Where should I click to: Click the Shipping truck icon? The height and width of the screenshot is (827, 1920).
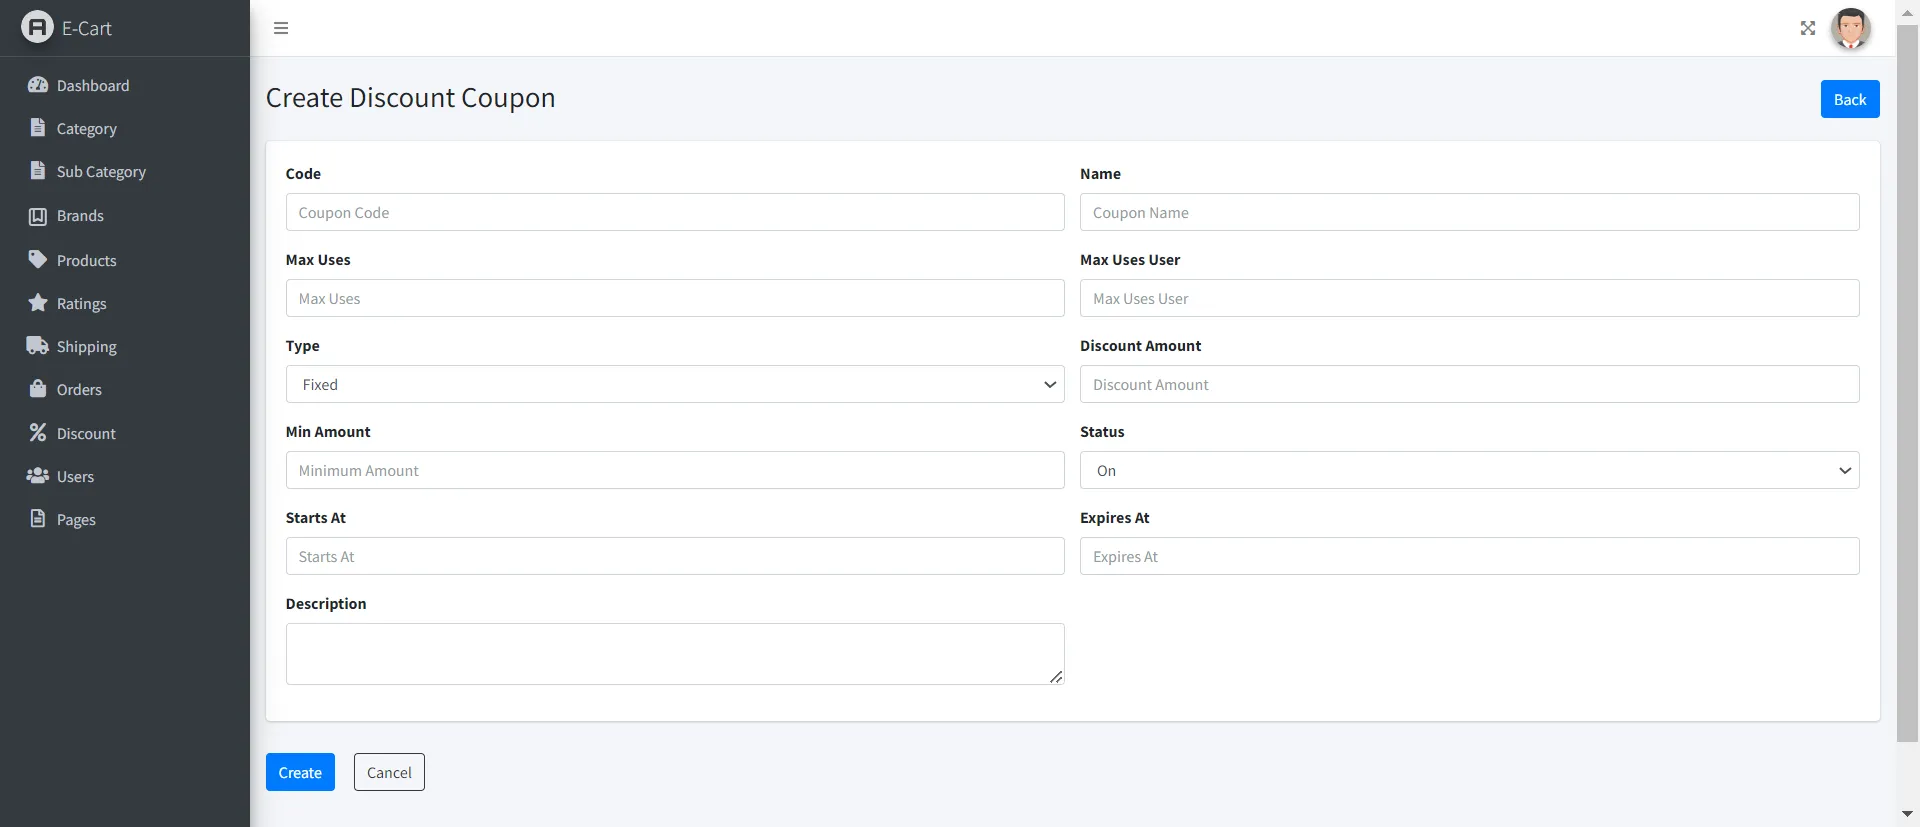(x=38, y=346)
